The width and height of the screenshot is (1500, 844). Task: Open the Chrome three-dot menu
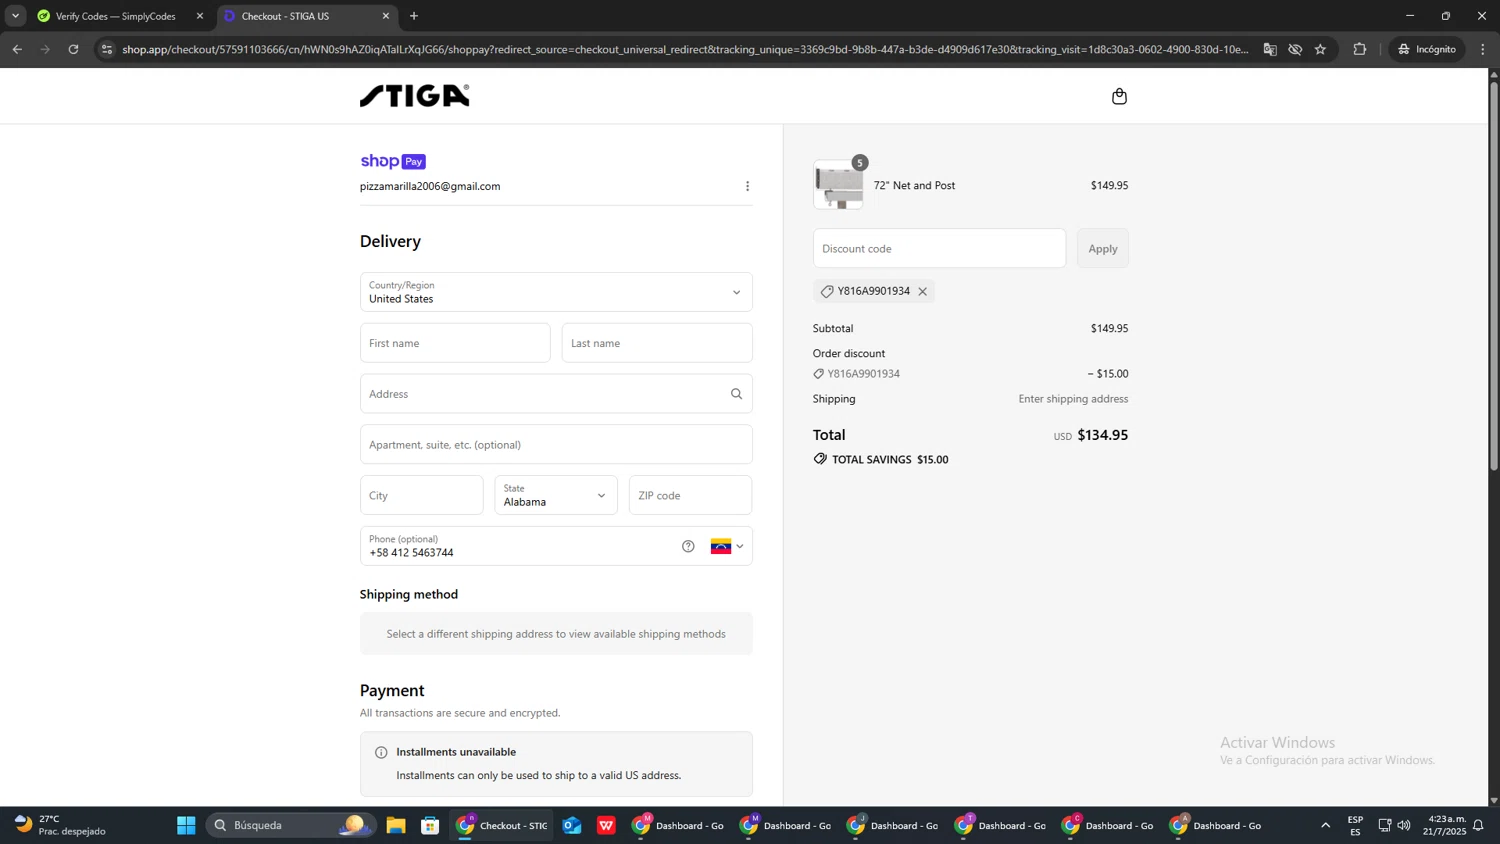(x=1483, y=49)
